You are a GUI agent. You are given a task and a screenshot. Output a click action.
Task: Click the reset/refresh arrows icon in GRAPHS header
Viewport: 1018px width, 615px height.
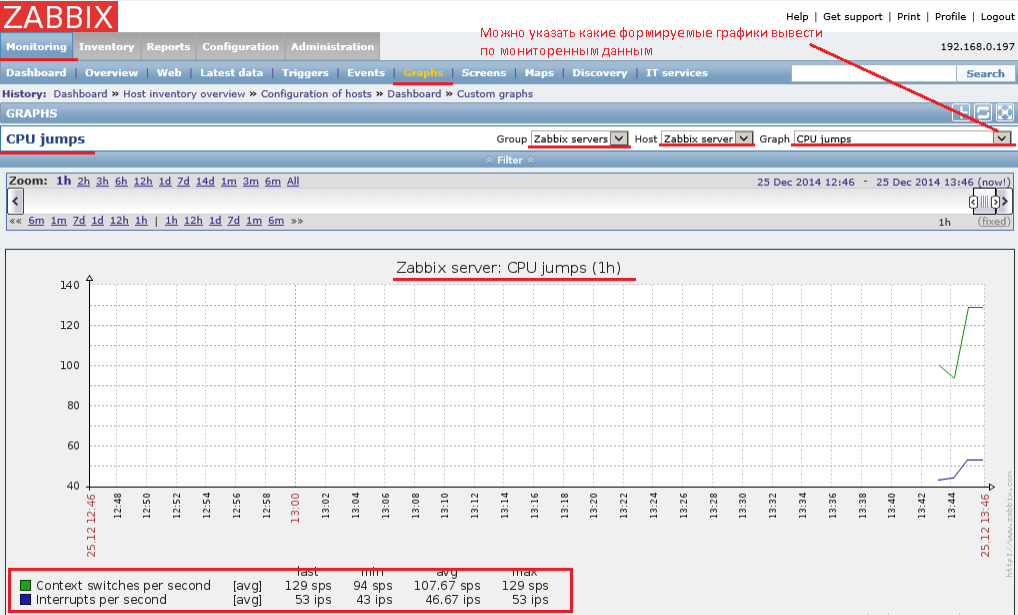pos(983,112)
